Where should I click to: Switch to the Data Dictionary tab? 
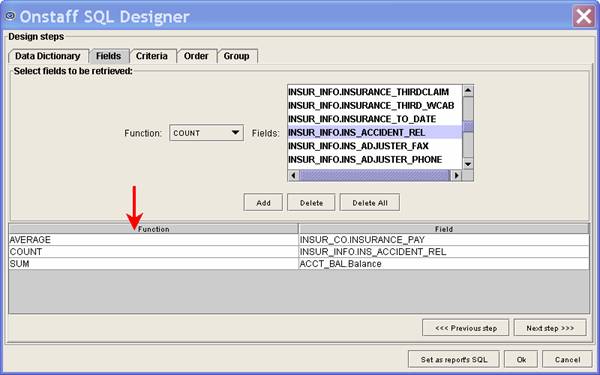pos(48,56)
